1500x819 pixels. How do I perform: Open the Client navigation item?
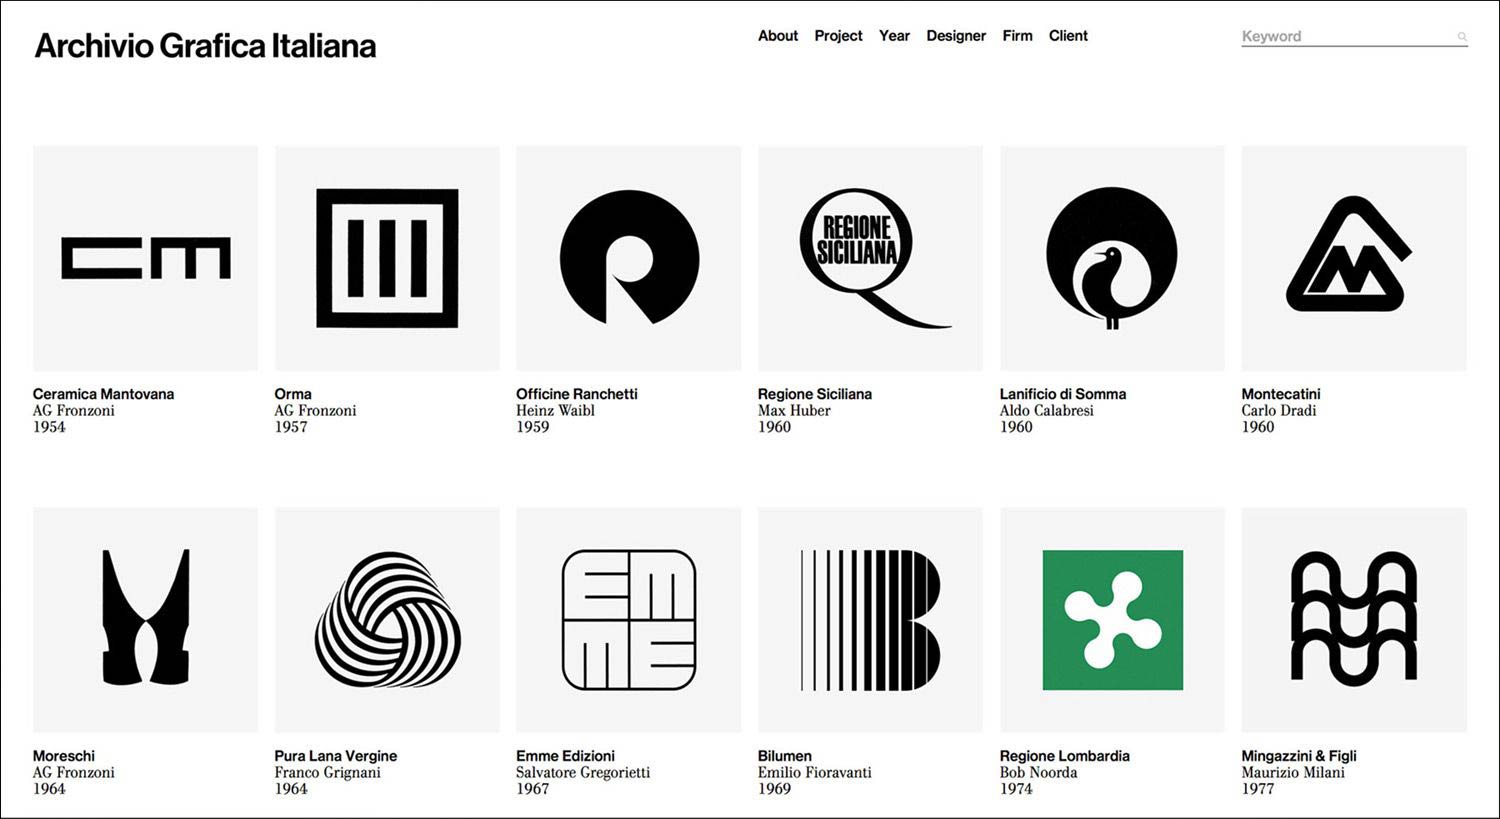click(1068, 36)
